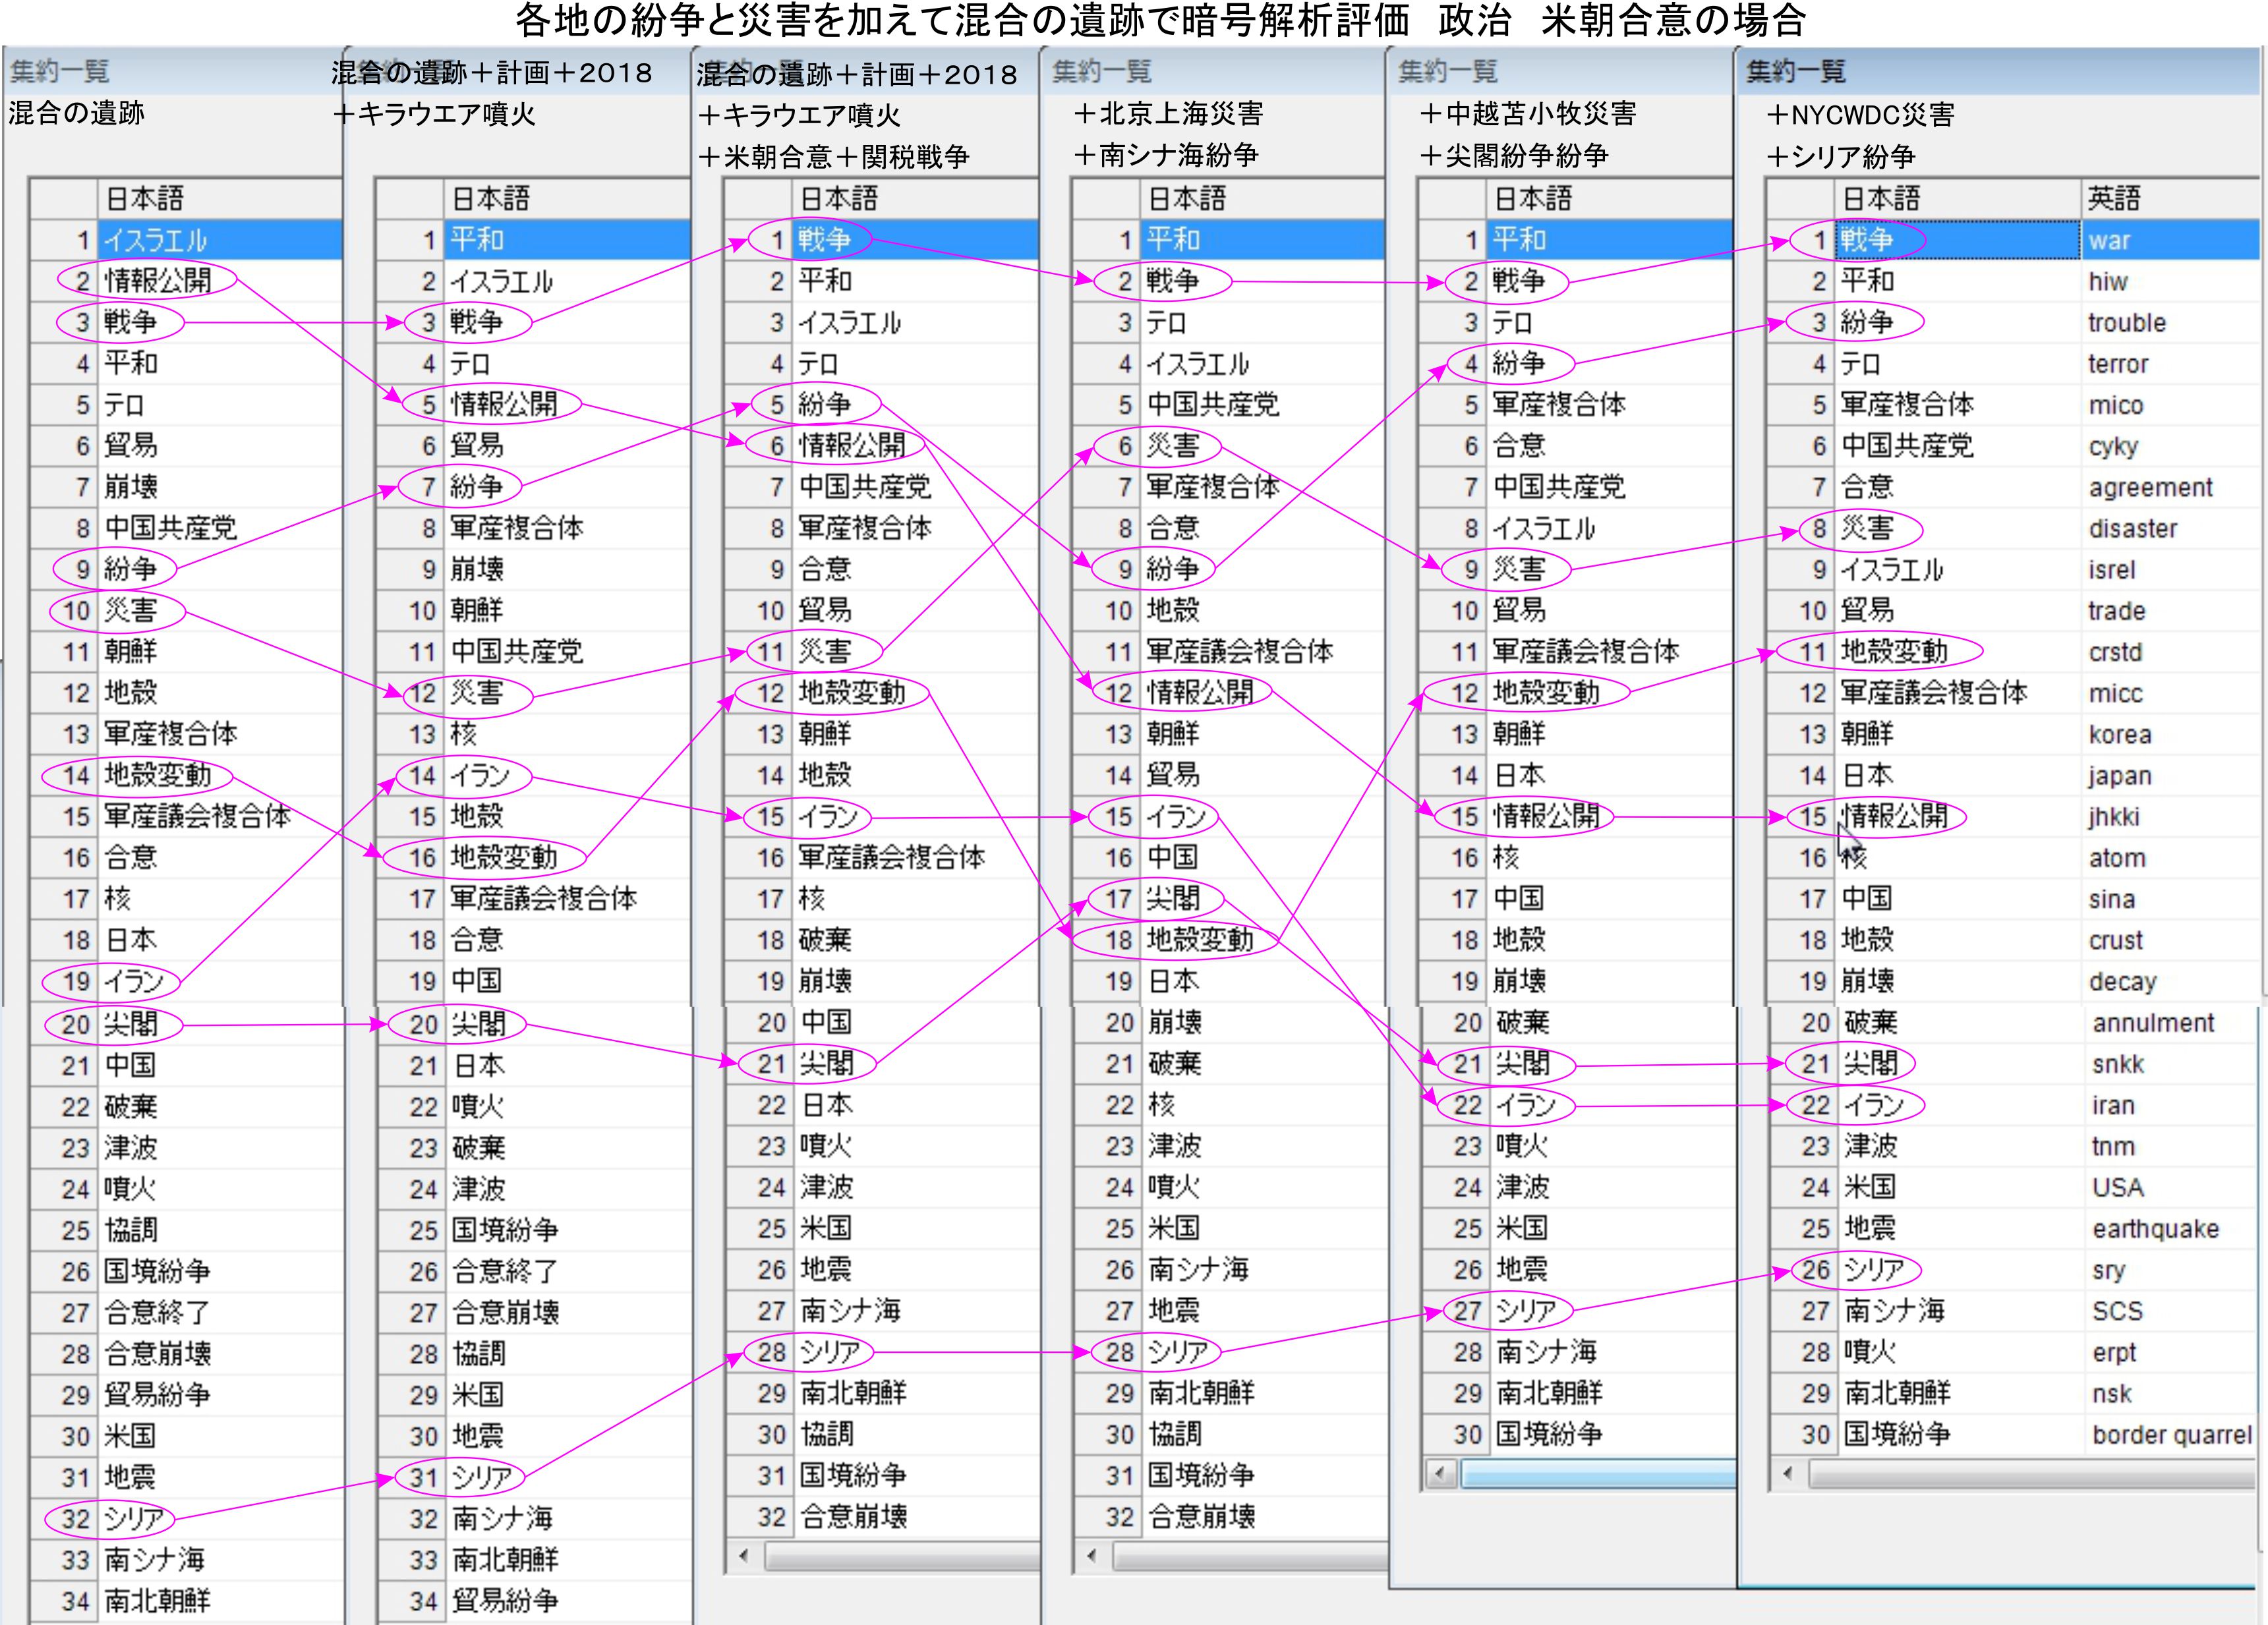Image resolution: width=2268 pixels, height=1625 pixels.
Task: Click the 'trouble' cell beside 紛争
Action: click(x=2127, y=322)
